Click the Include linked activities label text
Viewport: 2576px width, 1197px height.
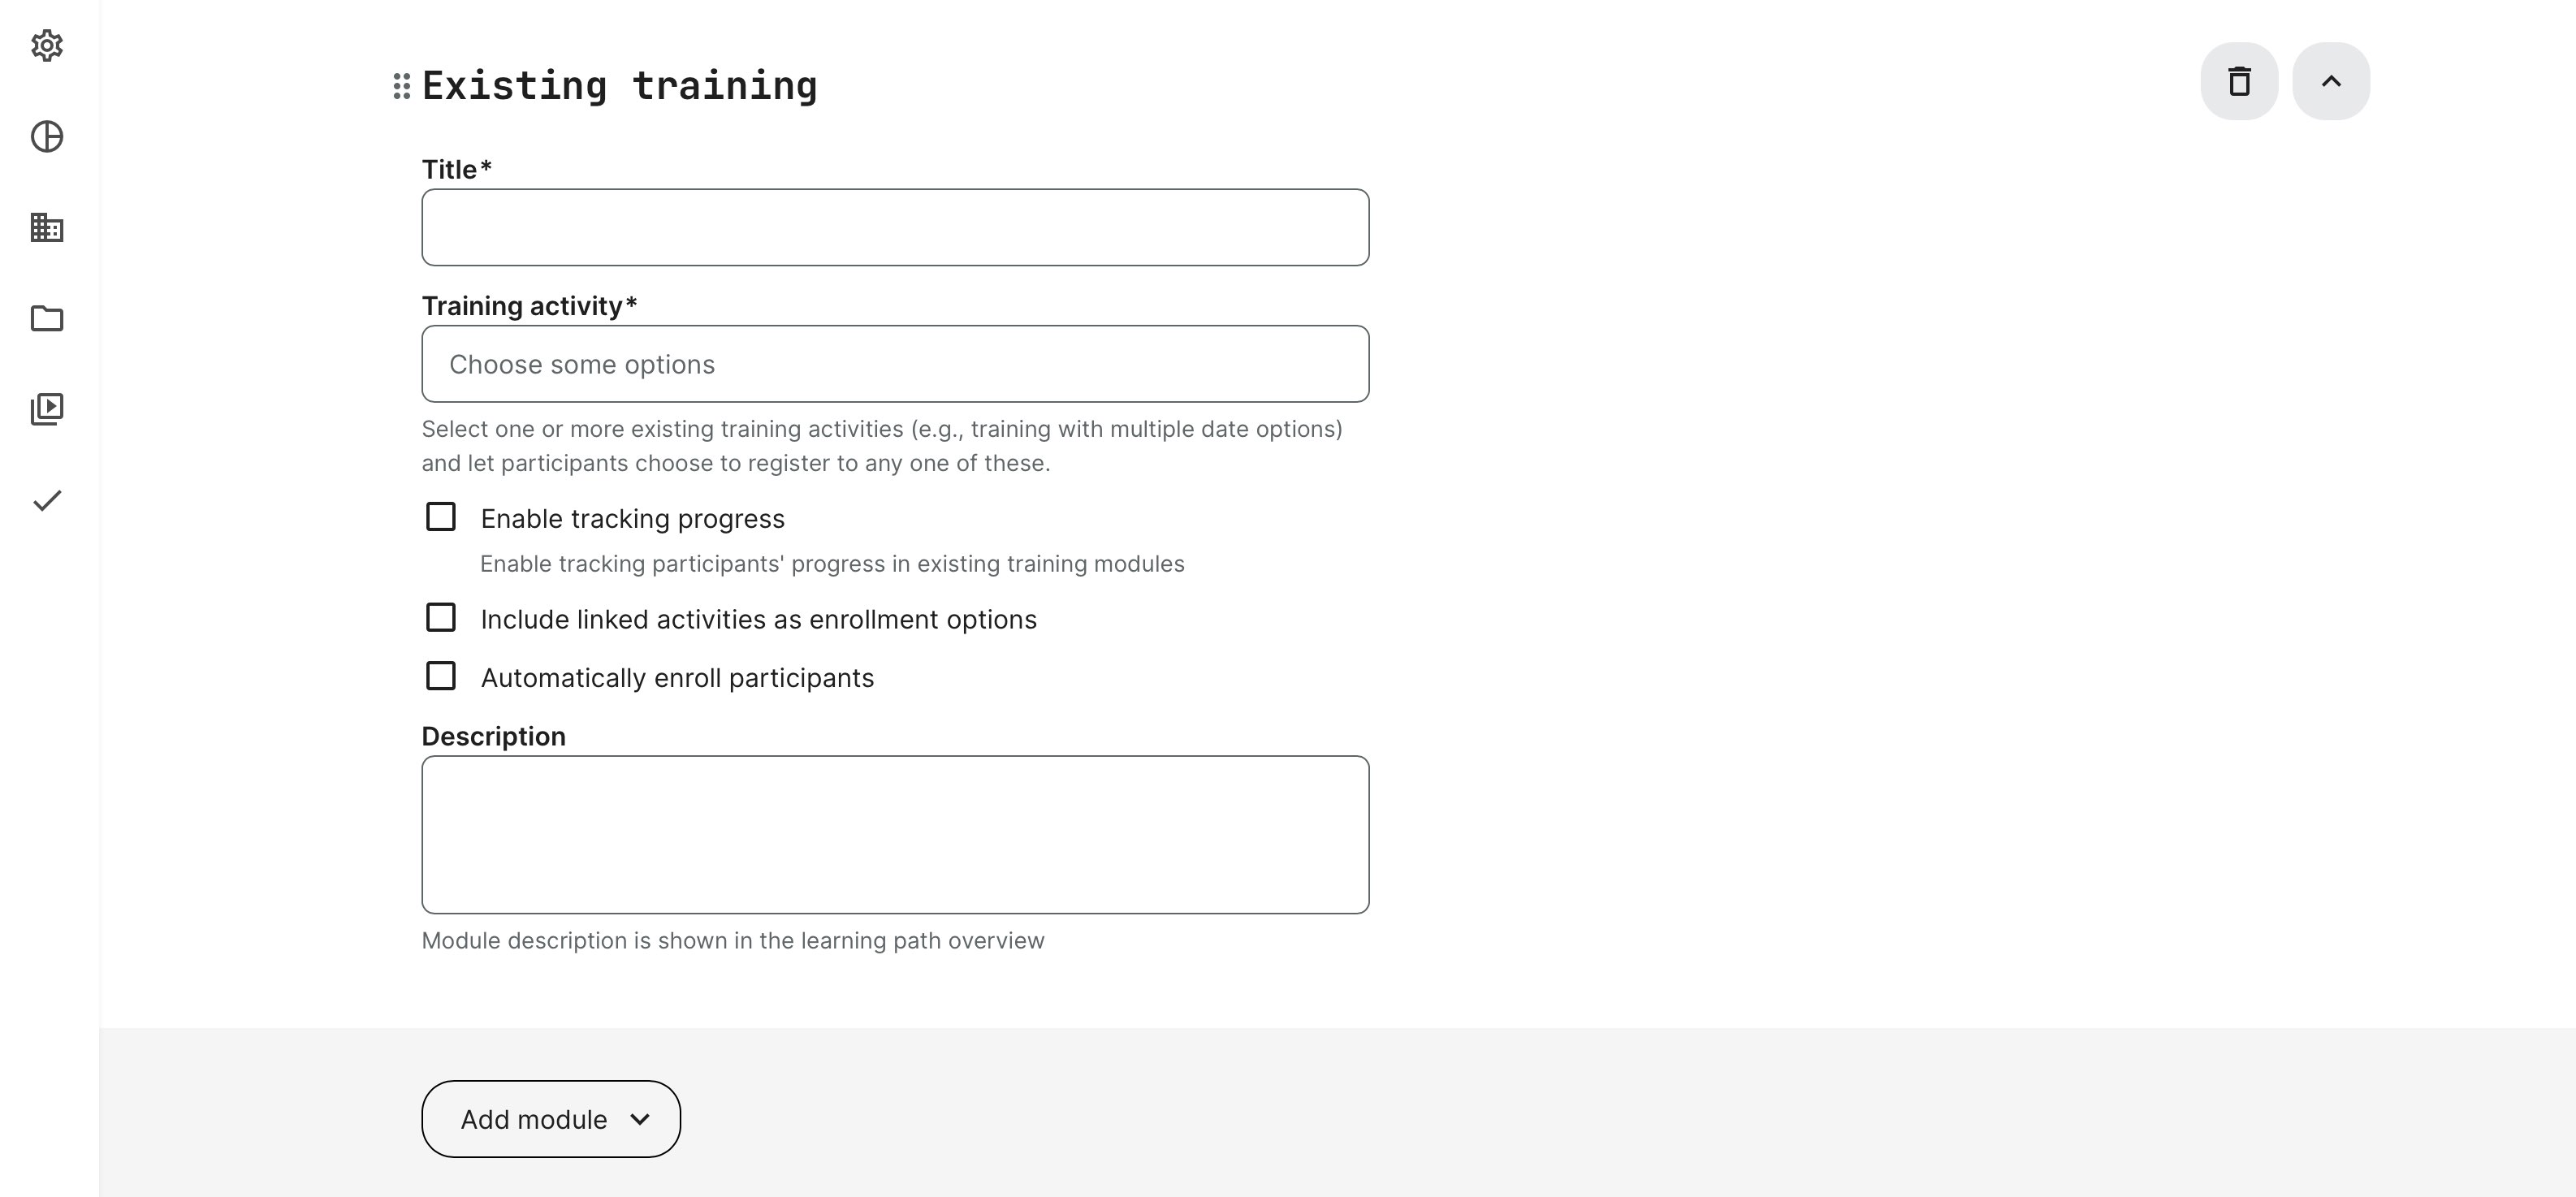[758, 620]
